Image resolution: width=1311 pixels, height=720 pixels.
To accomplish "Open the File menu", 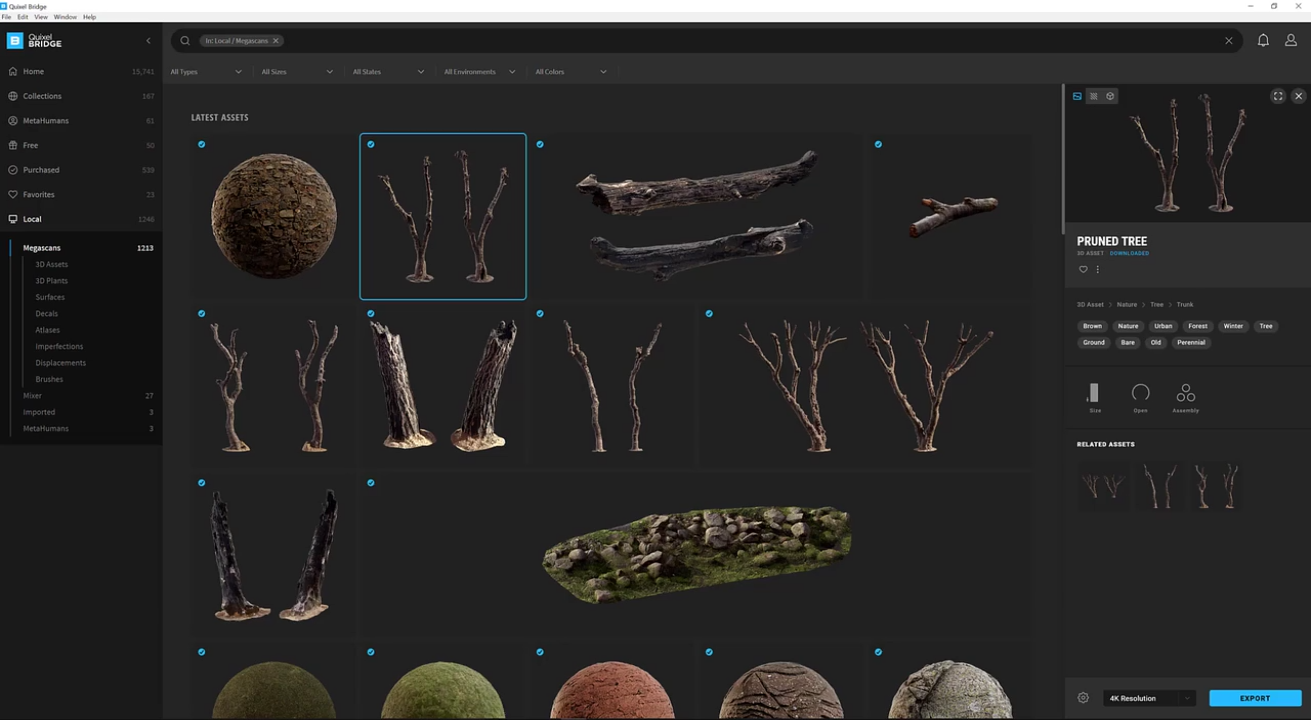I will click(x=7, y=17).
